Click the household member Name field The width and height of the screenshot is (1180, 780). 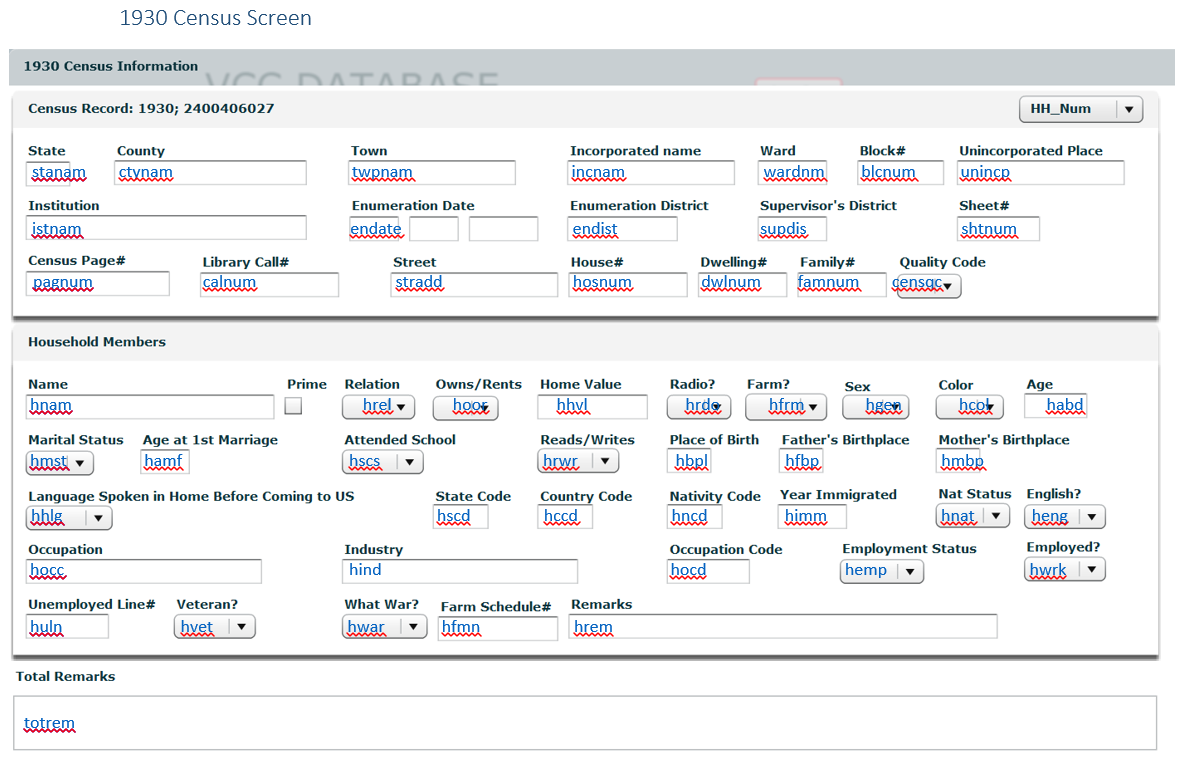coord(150,406)
